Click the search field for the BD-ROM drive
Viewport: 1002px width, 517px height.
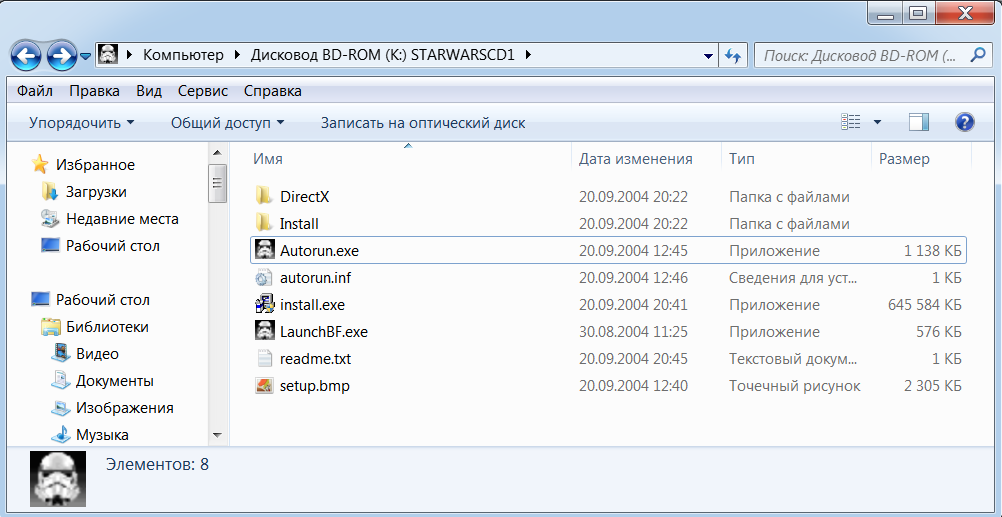click(860, 55)
